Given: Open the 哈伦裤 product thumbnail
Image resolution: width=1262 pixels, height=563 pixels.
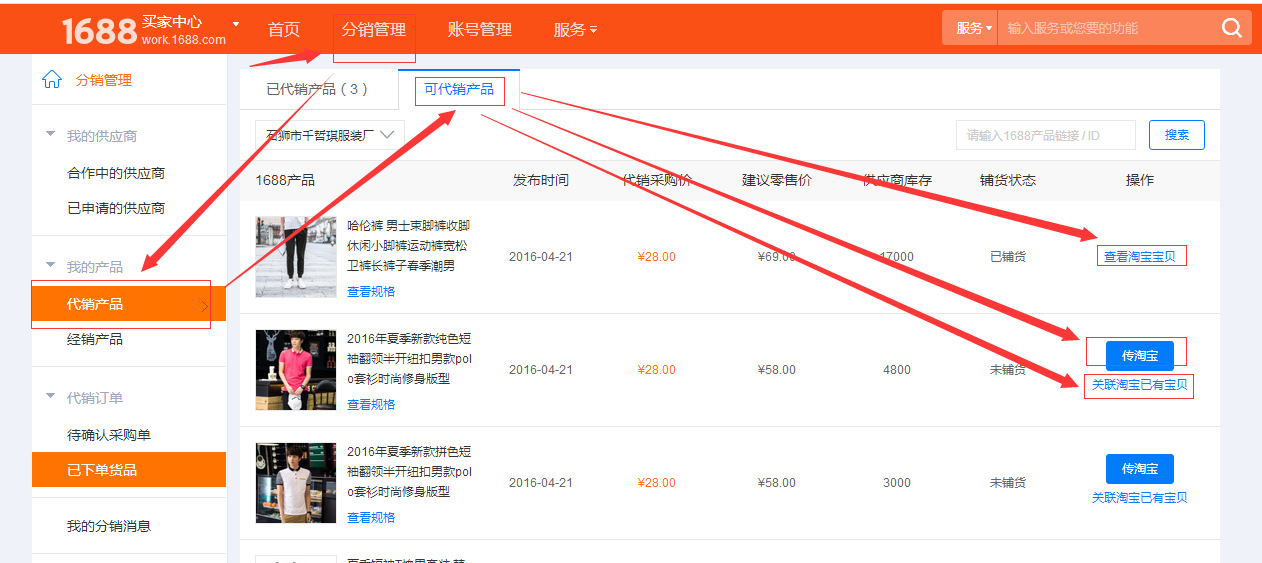Looking at the screenshot, I should (296, 257).
